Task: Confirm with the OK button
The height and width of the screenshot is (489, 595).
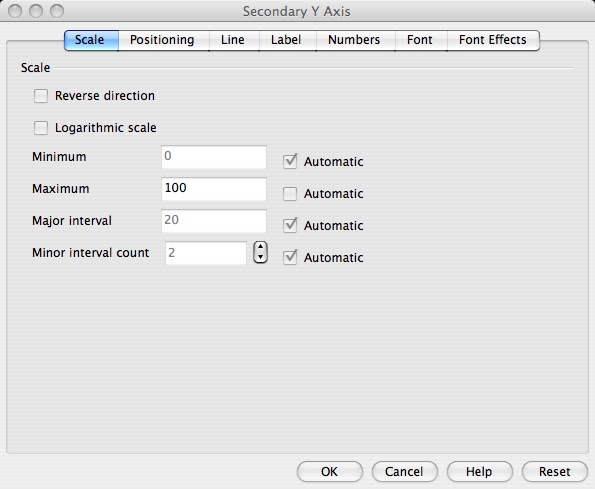Action: (x=329, y=472)
